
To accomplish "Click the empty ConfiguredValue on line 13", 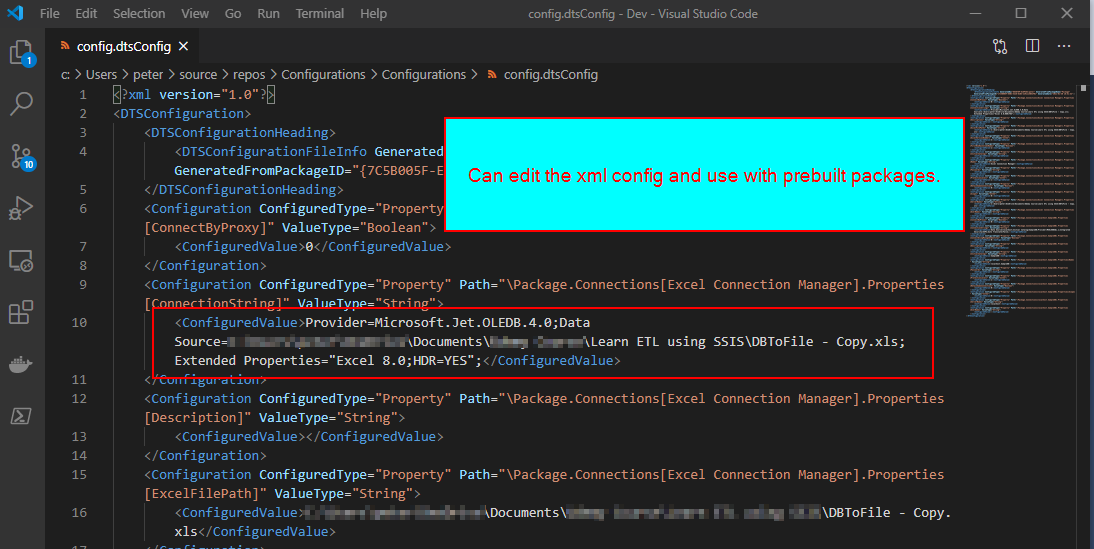I will pyautogui.click(x=309, y=436).
